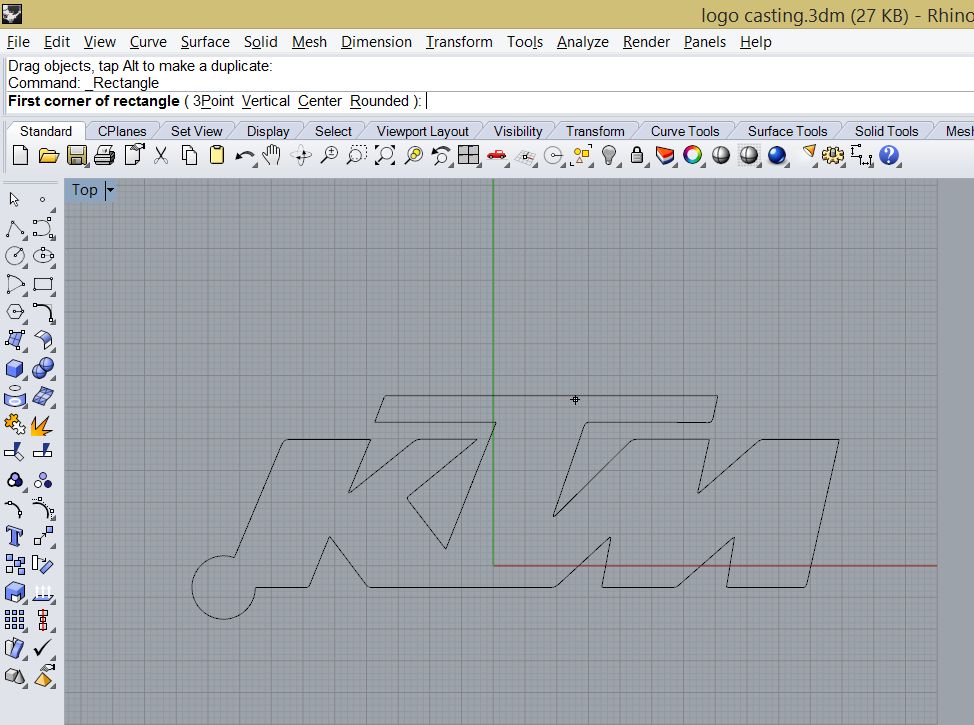
Task: Select the Circle tool in left toolbar
Action: [x=15, y=256]
